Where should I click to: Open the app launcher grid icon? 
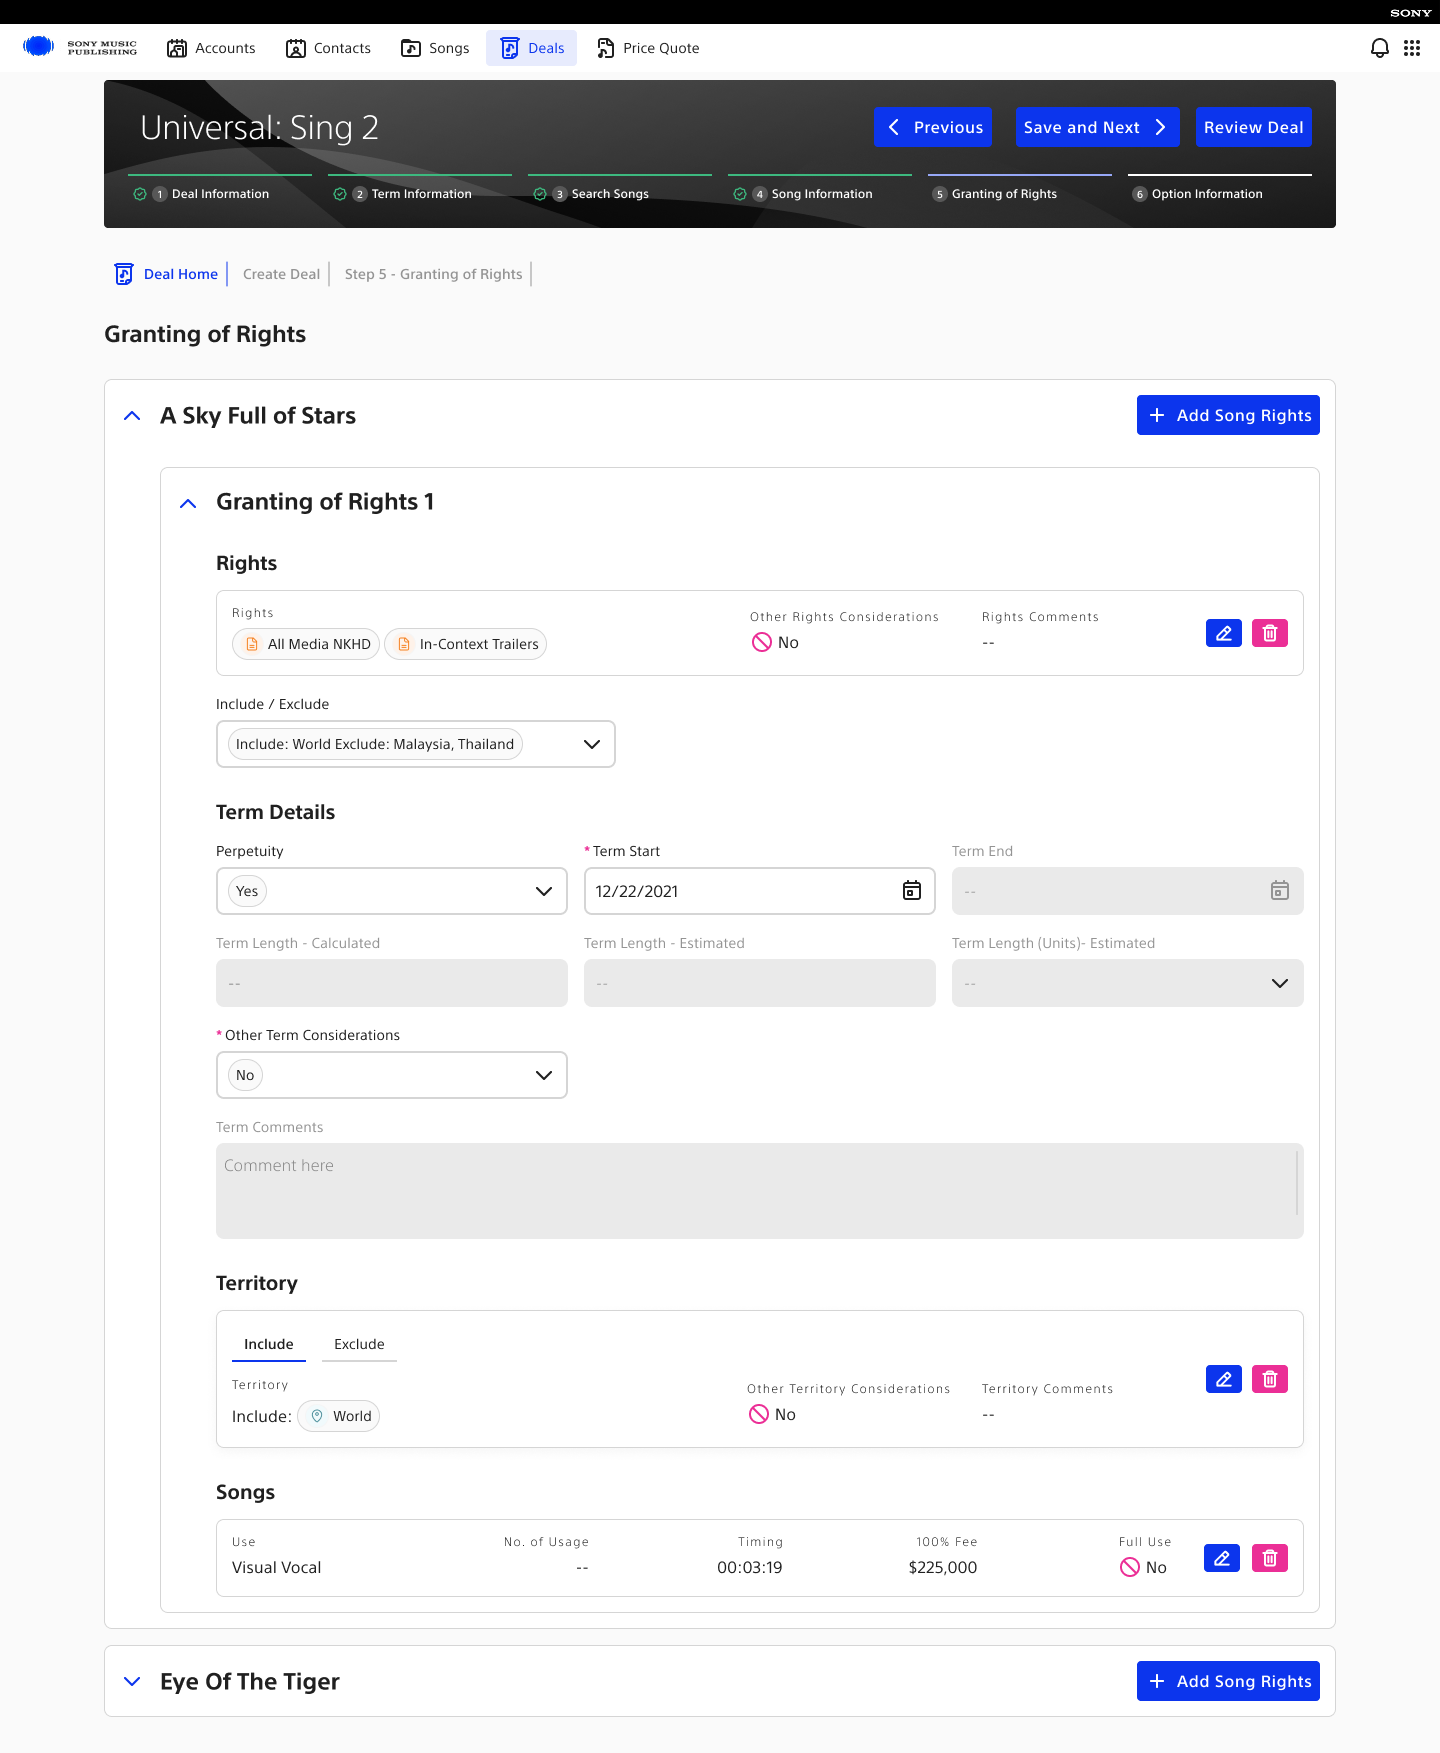(x=1412, y=48)
